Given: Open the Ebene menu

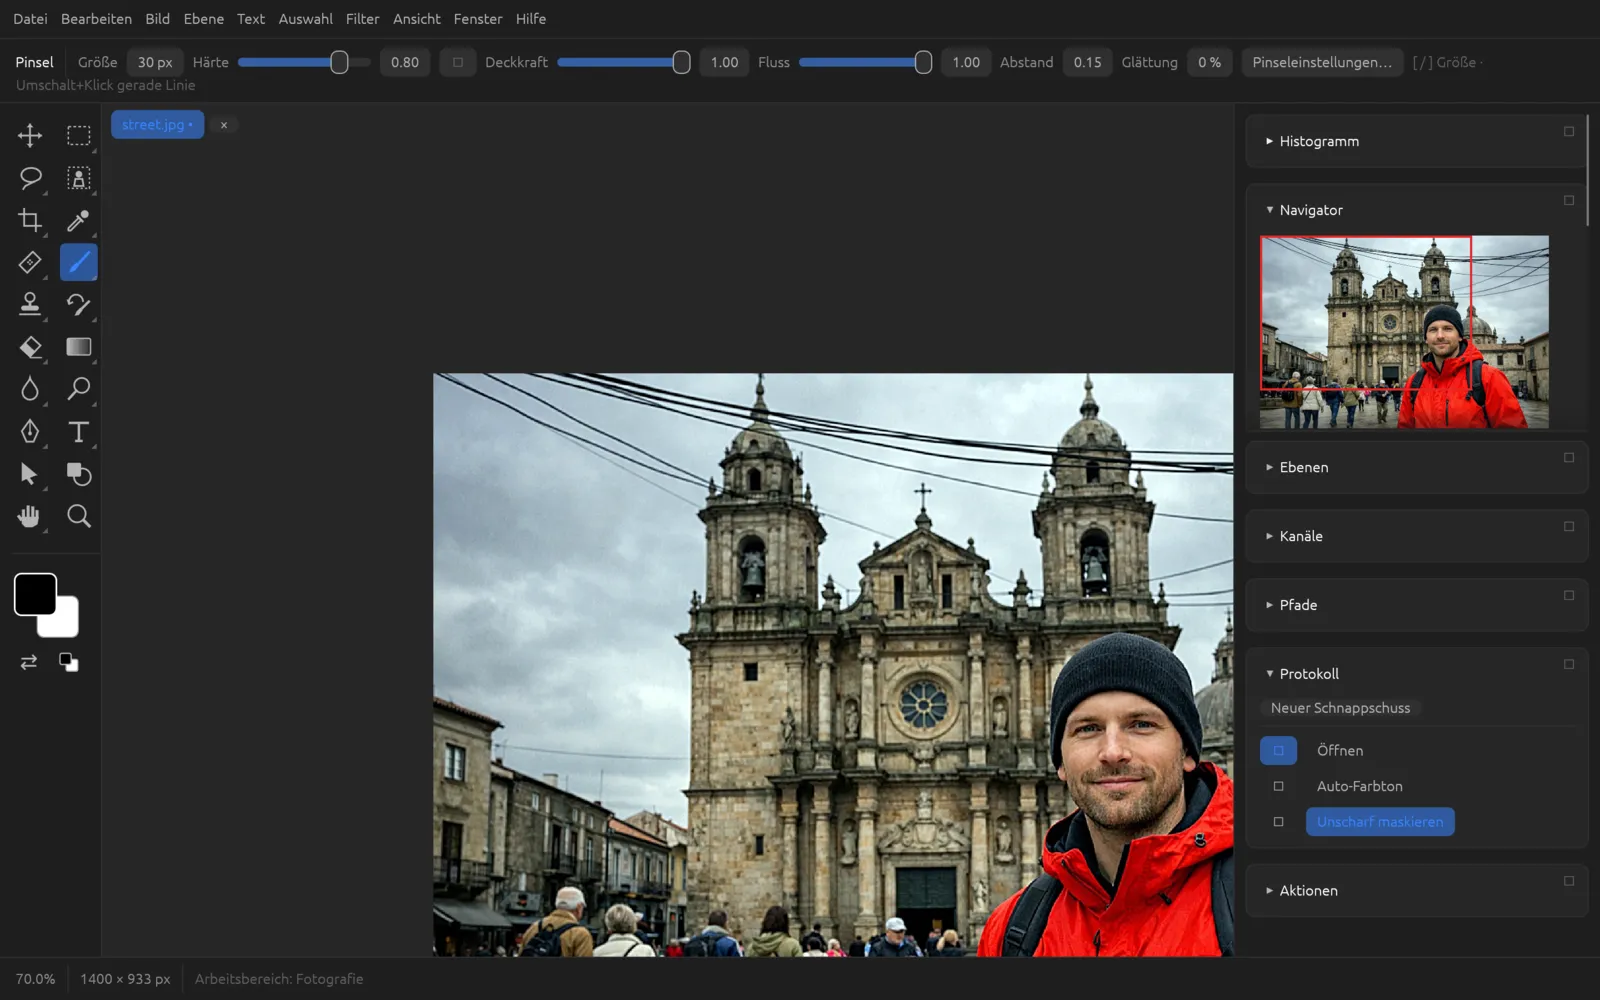Looking at the screenshot, I should pyautogui.click(x=203, y=19).
